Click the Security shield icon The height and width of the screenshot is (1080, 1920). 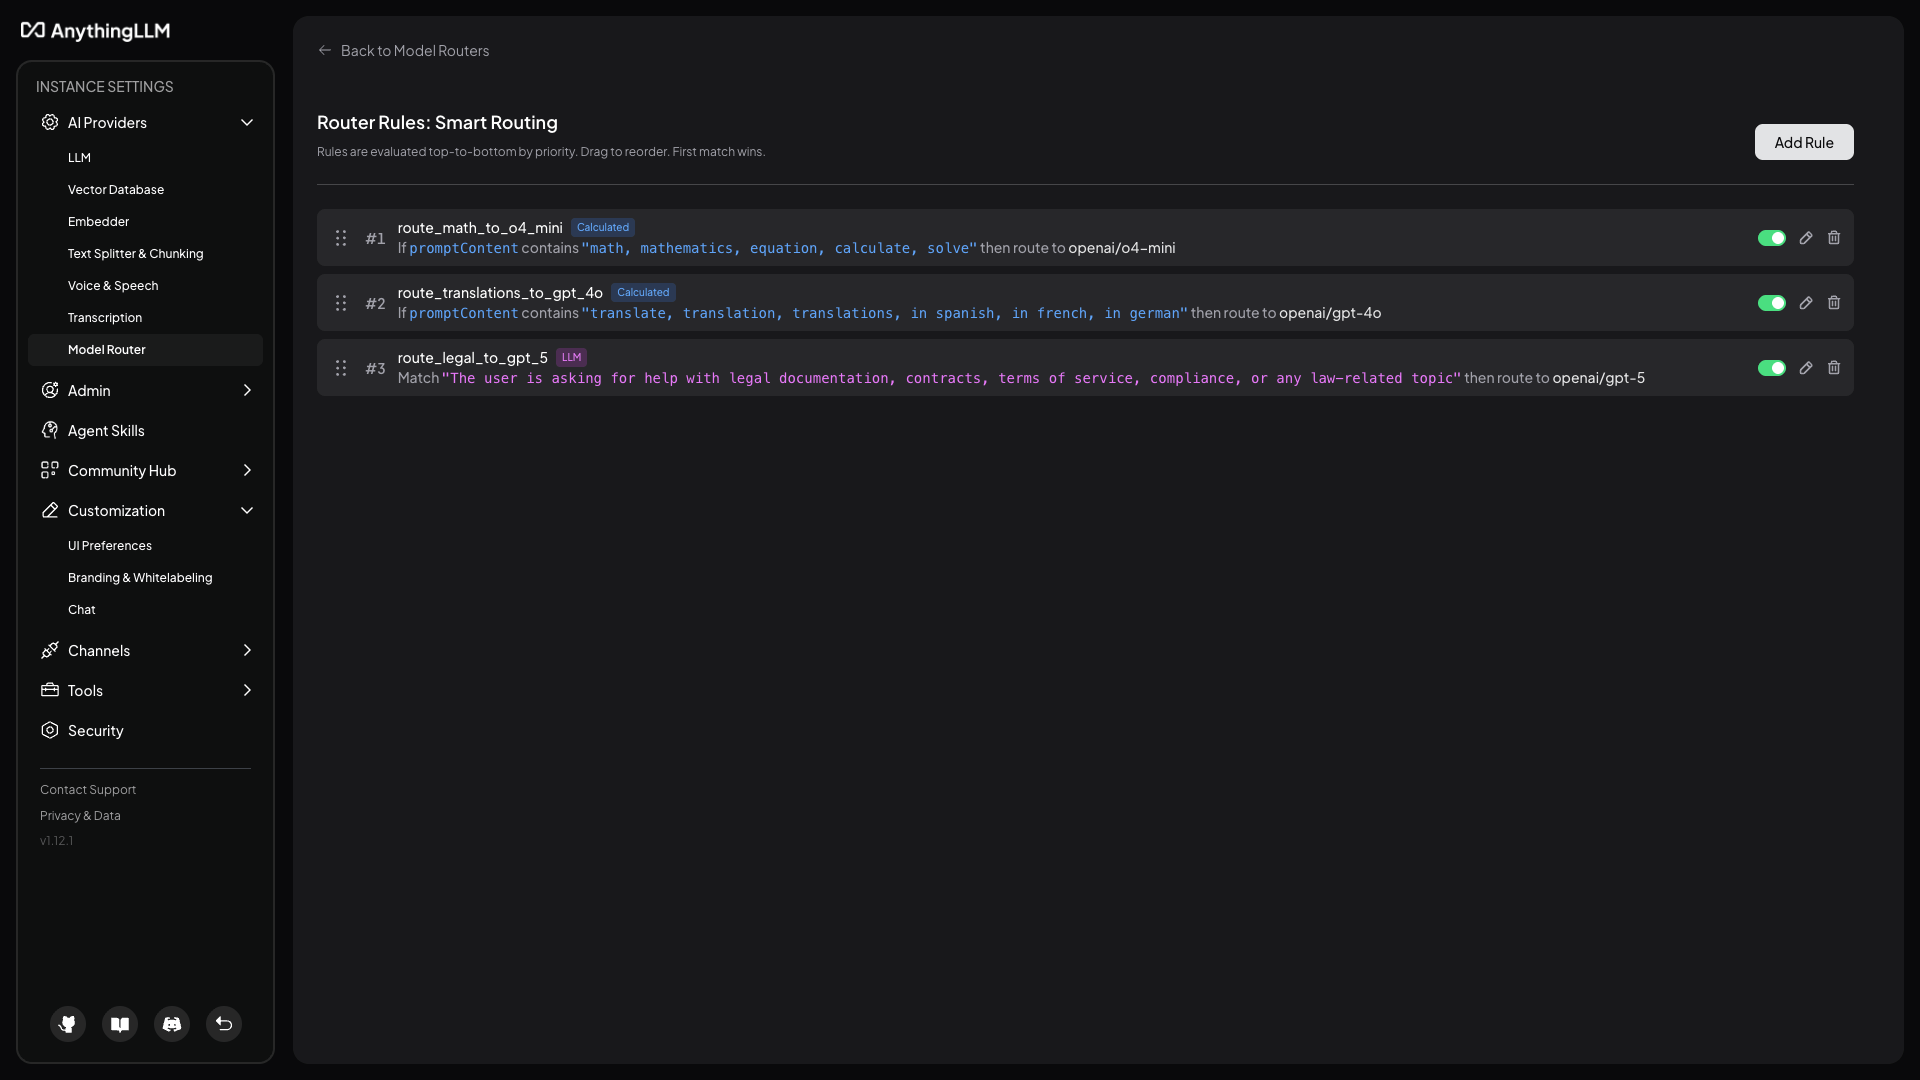click(50, 730)
